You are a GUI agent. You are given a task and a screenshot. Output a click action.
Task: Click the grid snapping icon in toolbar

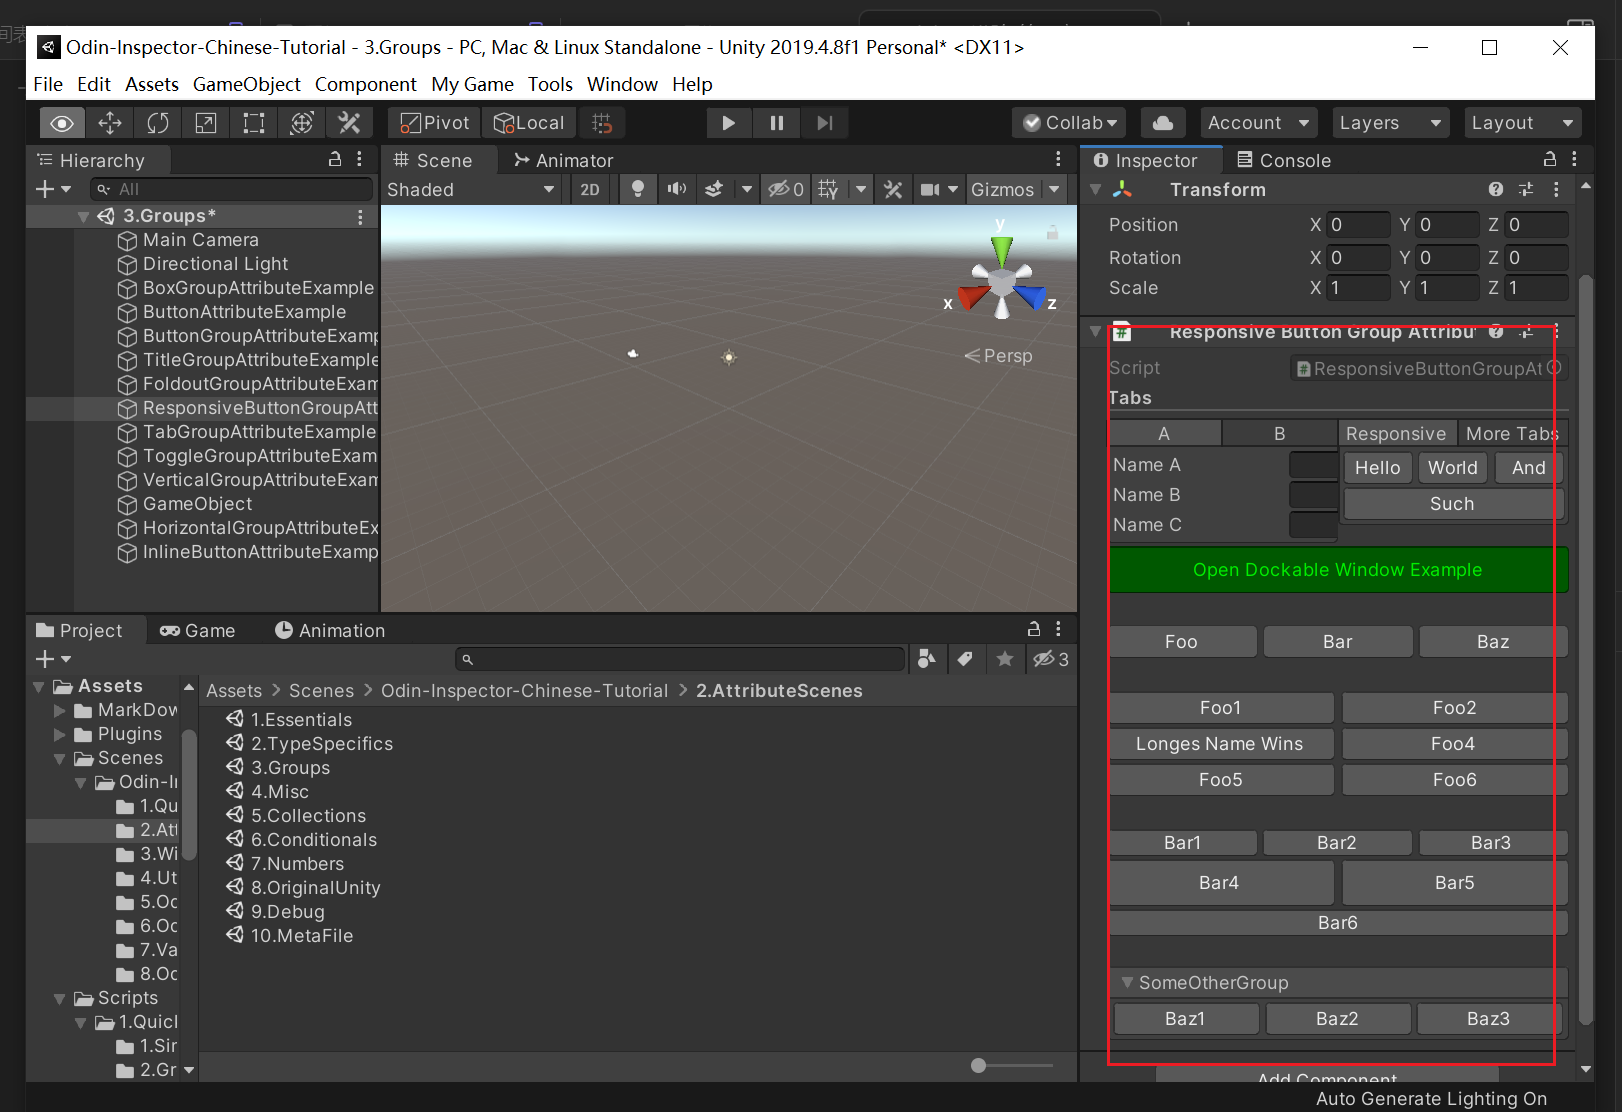(602, 123)
